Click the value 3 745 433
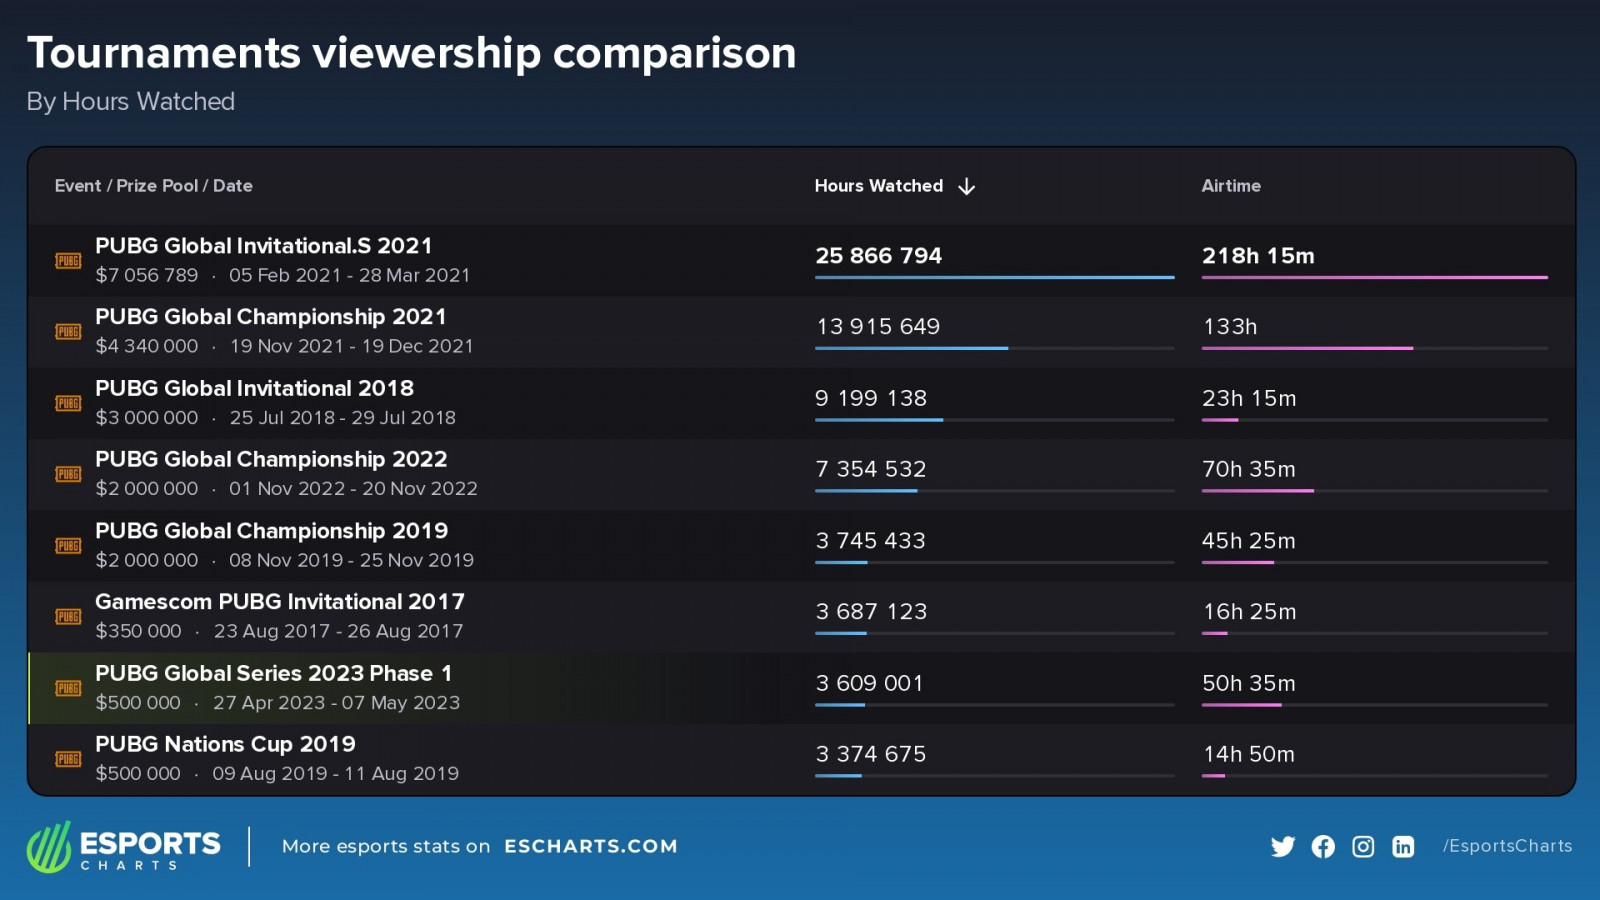 click(871, 541)
